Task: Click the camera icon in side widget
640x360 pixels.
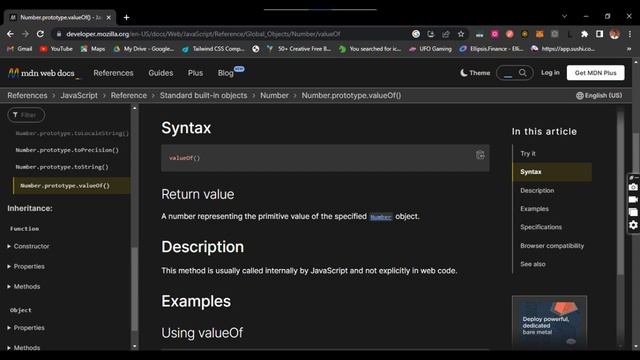Action: tap(633, 187)
